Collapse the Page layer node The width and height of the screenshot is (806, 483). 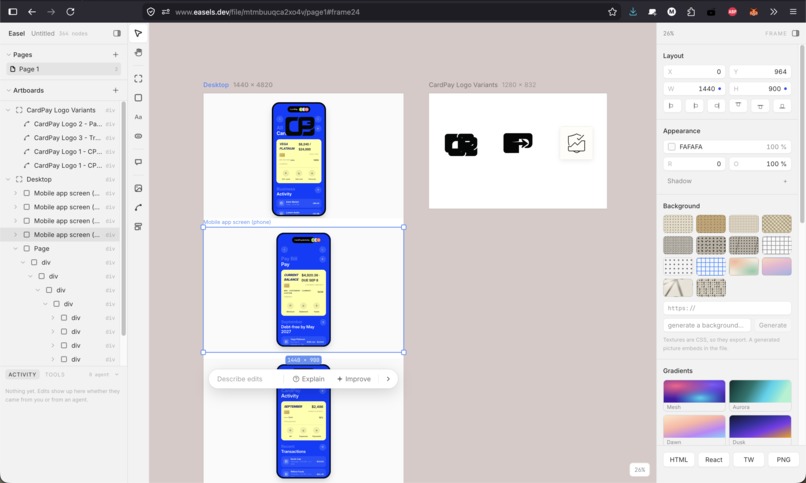[15, 249]
